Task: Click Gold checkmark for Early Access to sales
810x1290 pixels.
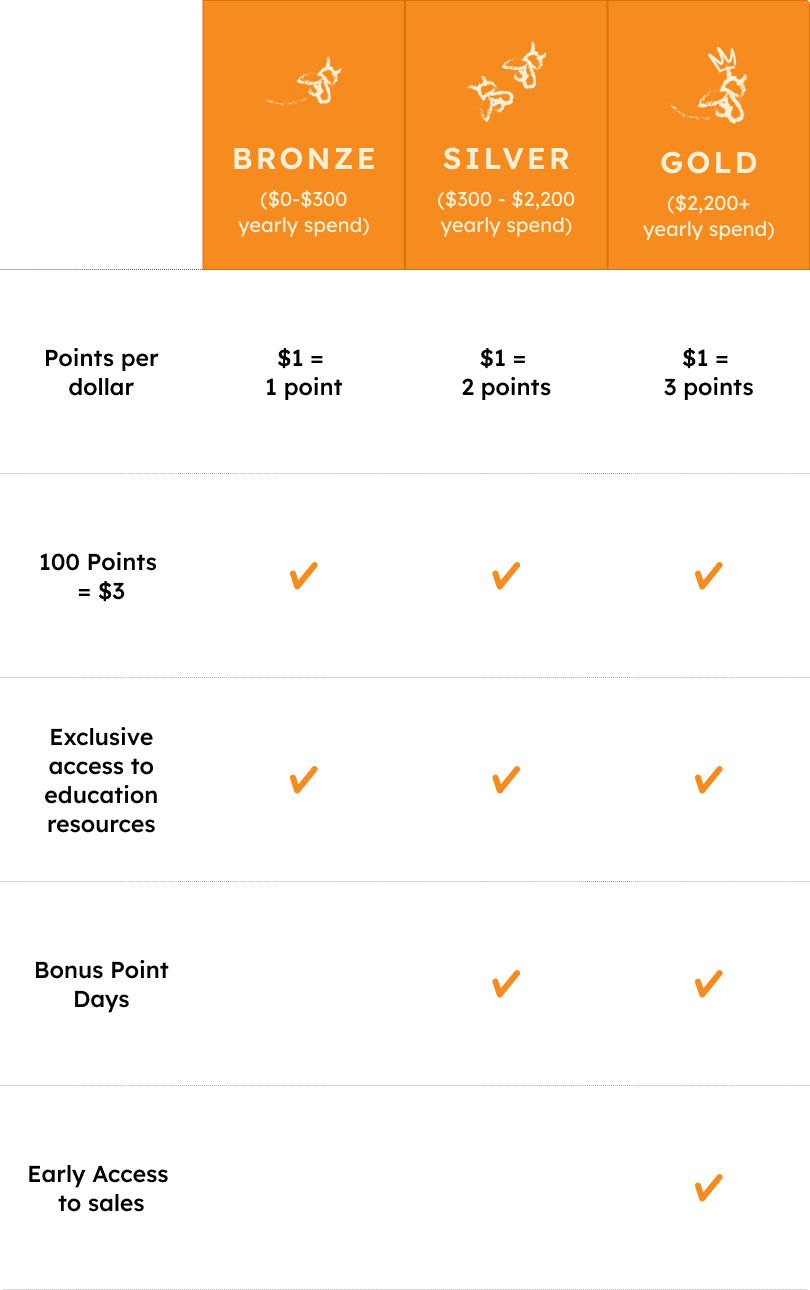Action: pyautogui.click(x=708, y=1189)
